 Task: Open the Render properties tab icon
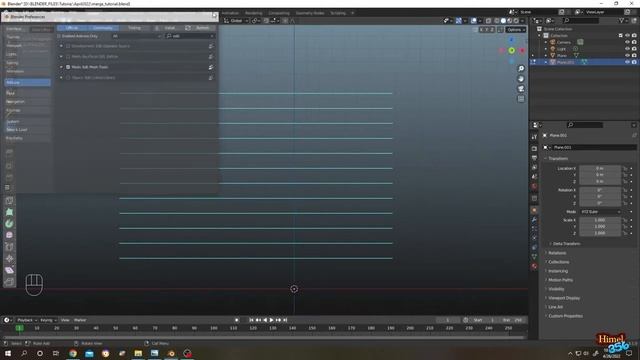[534, 149]
